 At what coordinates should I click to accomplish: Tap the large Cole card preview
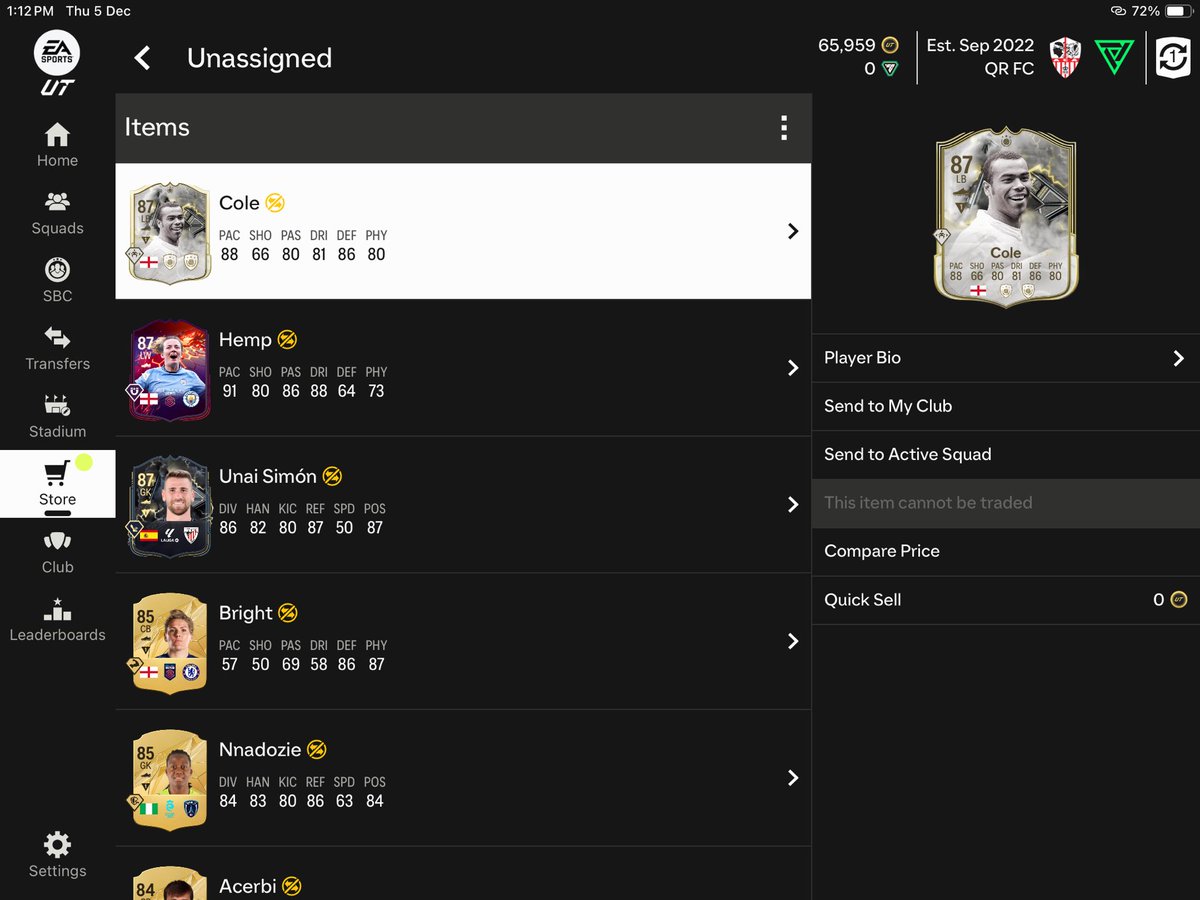[x=1005, y=217]
